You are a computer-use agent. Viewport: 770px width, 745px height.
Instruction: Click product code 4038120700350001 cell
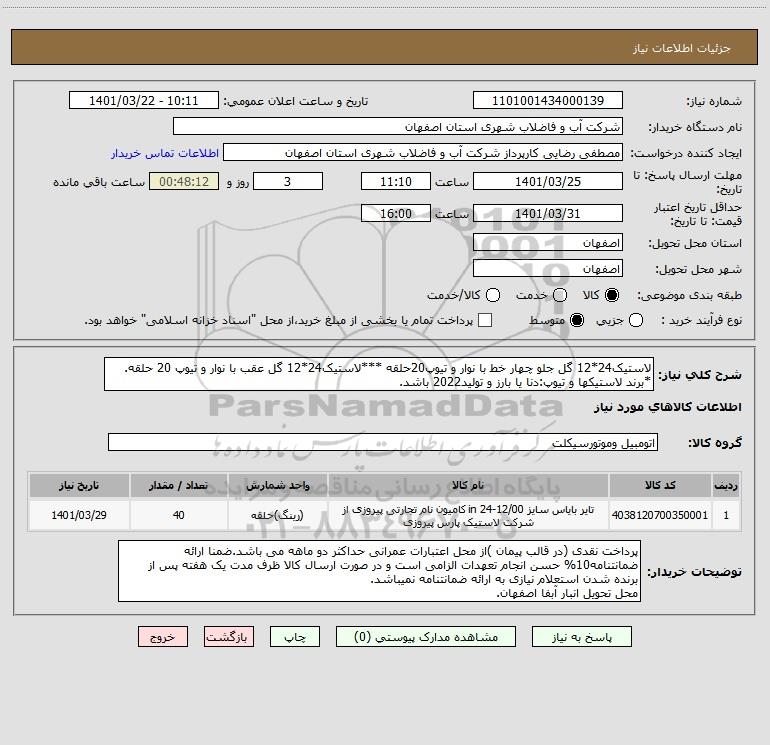pyautogui.click(x=660, y=515)
